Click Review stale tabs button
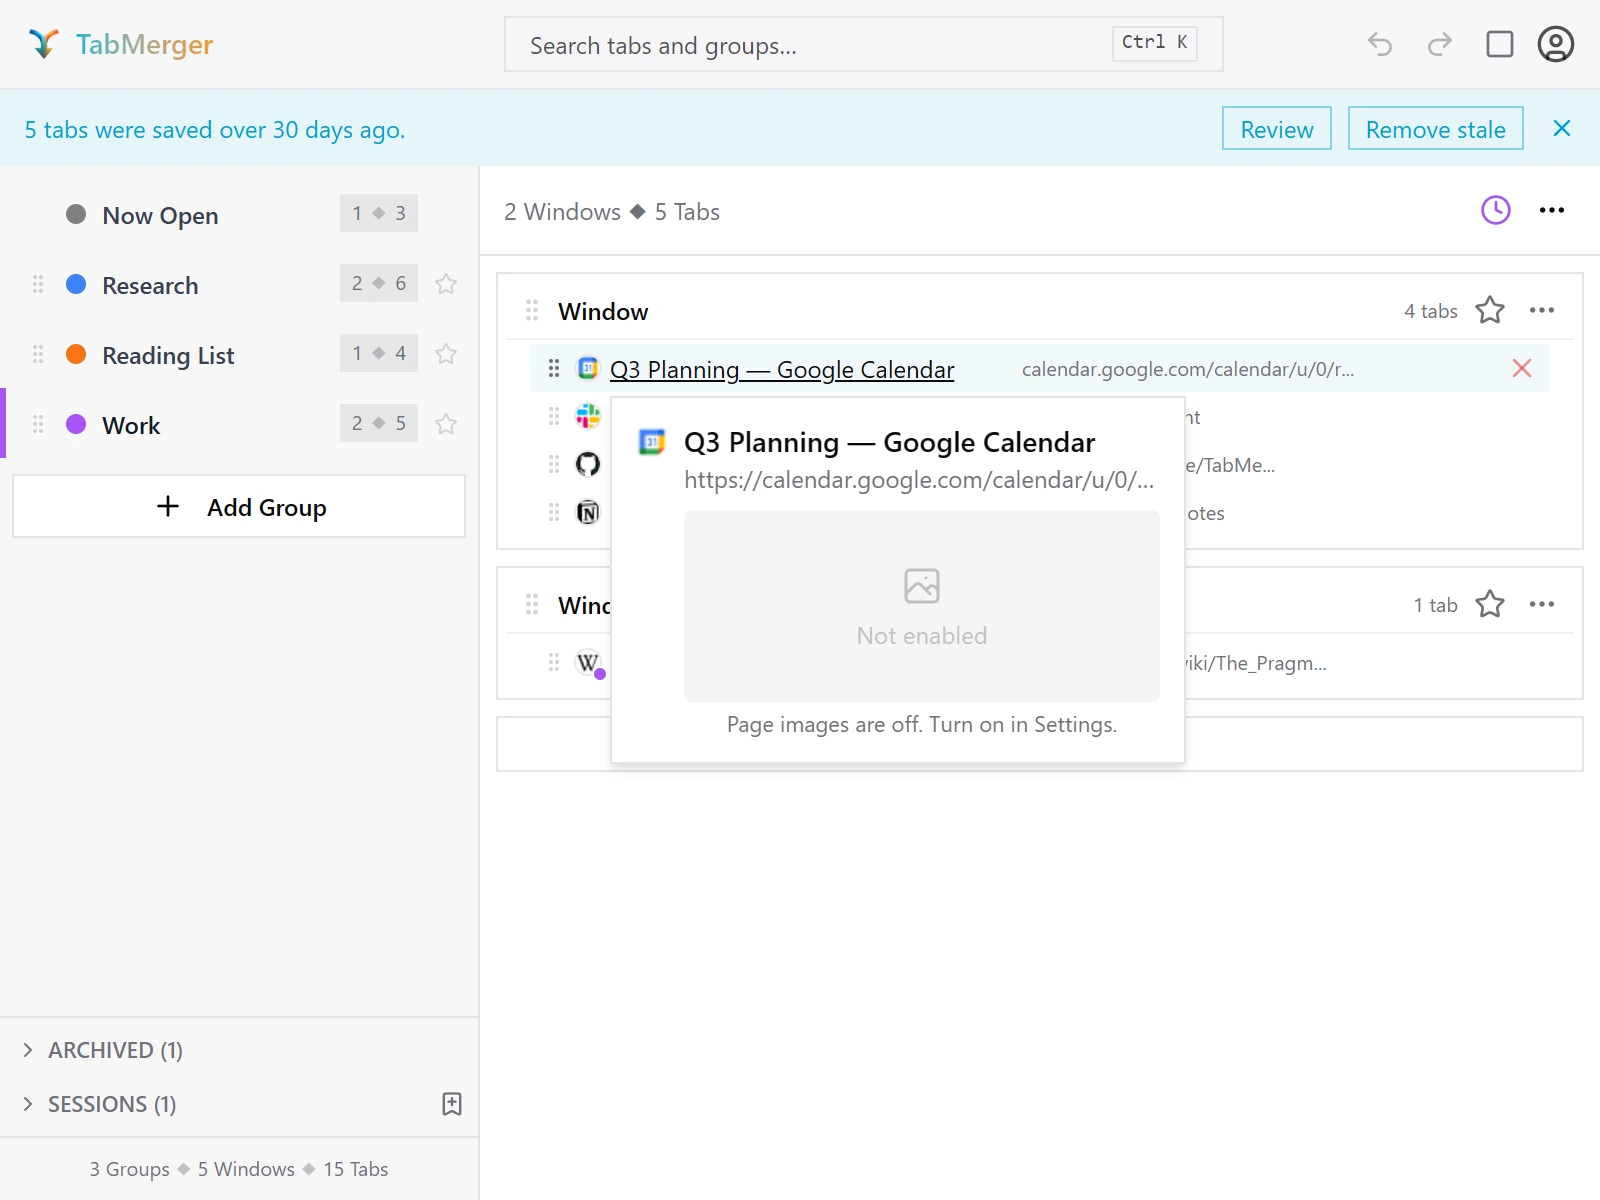Image resolution: width=1600 pixels, height=1200 pixels. pos(1277,129)
